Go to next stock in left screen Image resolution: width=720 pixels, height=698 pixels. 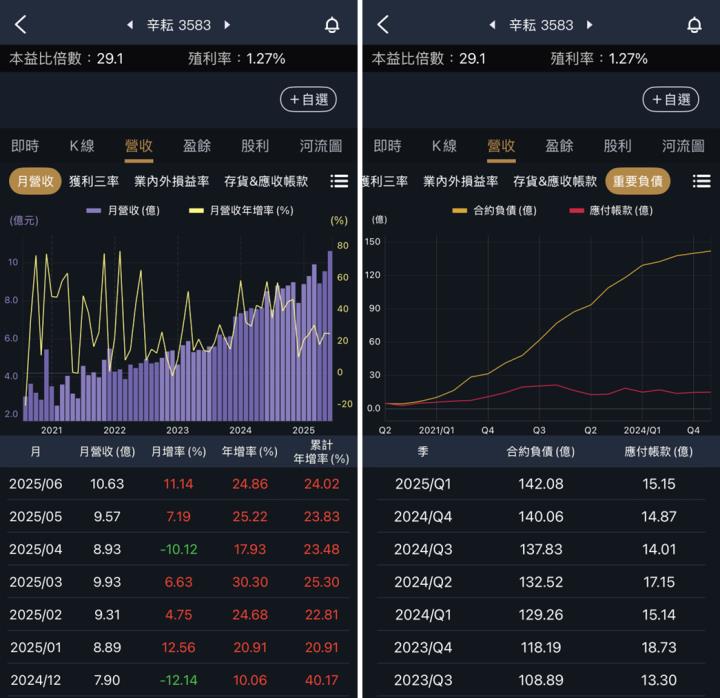coord(227,25)
